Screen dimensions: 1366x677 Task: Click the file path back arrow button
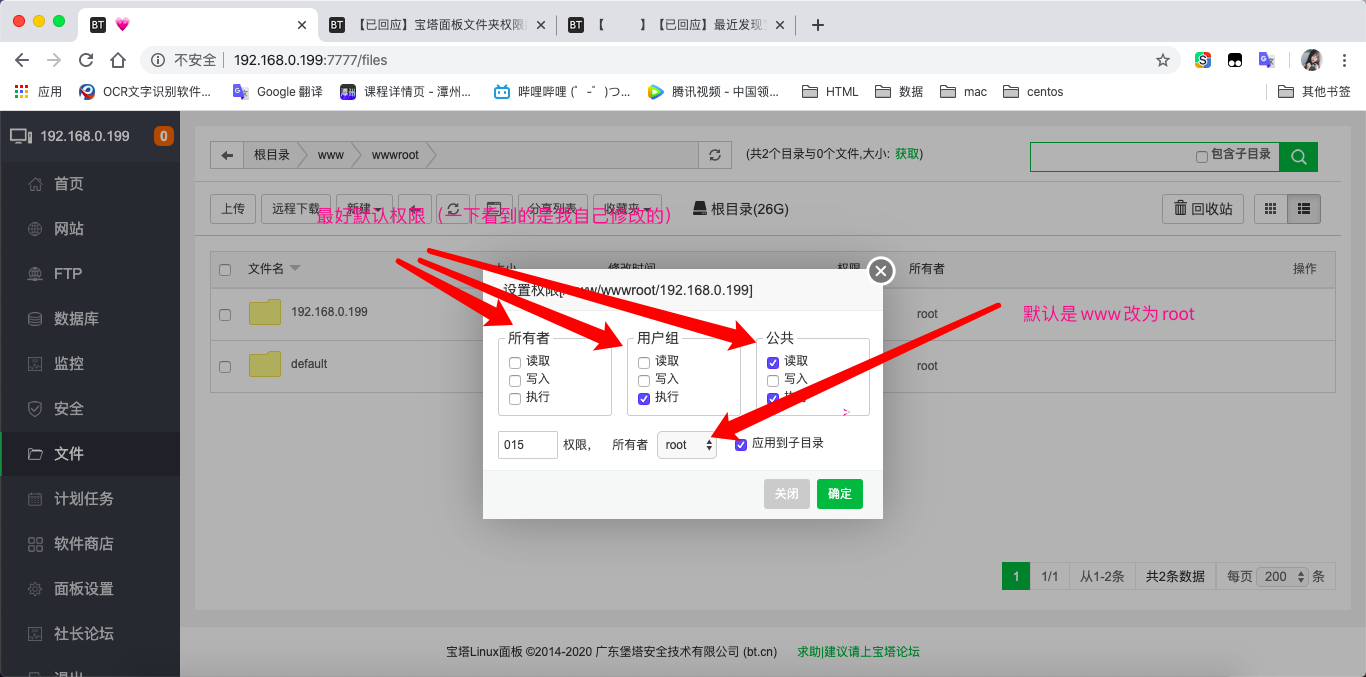pyautogui.click(x=227, y=155)
